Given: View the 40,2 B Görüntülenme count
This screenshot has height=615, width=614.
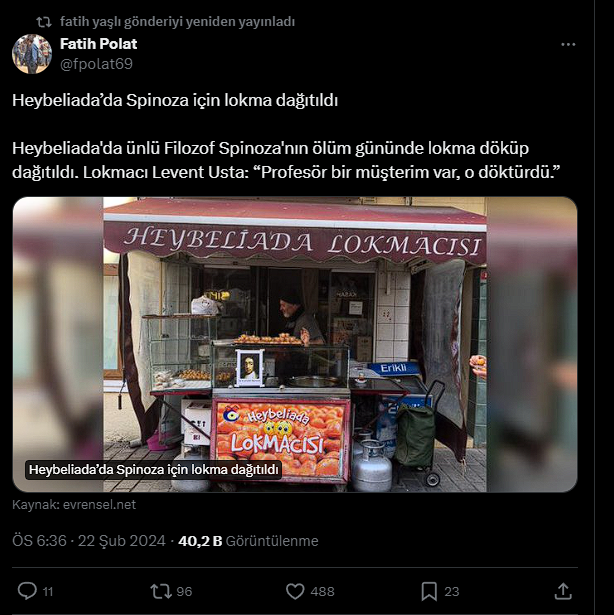Looking at the screenshot, I should (x=248, y=541).
